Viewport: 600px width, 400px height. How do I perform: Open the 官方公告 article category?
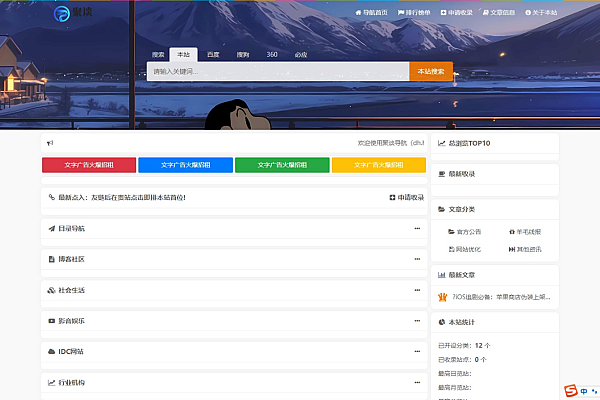pyautogui.click(x=465, y=232)
